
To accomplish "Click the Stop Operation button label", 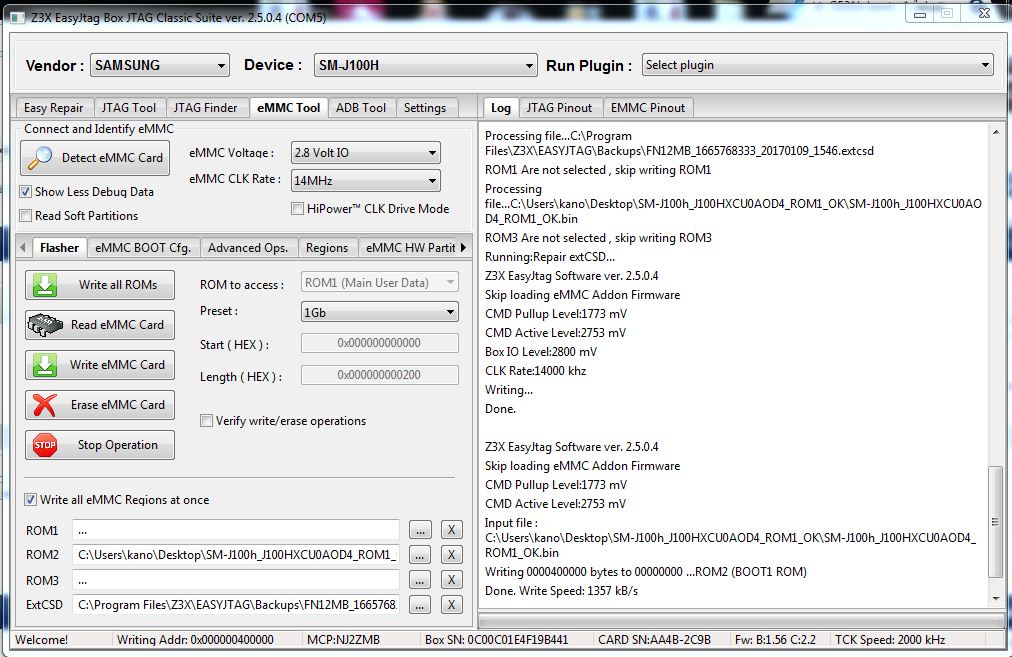I will click(x=117, y=445).
